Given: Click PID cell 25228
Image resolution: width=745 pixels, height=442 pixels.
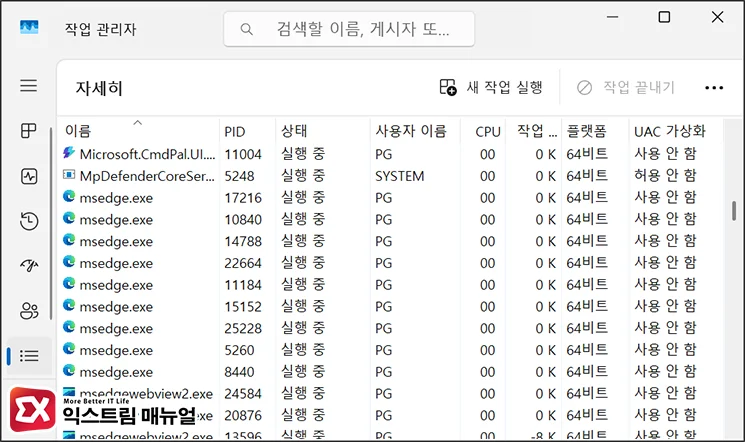Looking at the screenshot, I should 243,328.
